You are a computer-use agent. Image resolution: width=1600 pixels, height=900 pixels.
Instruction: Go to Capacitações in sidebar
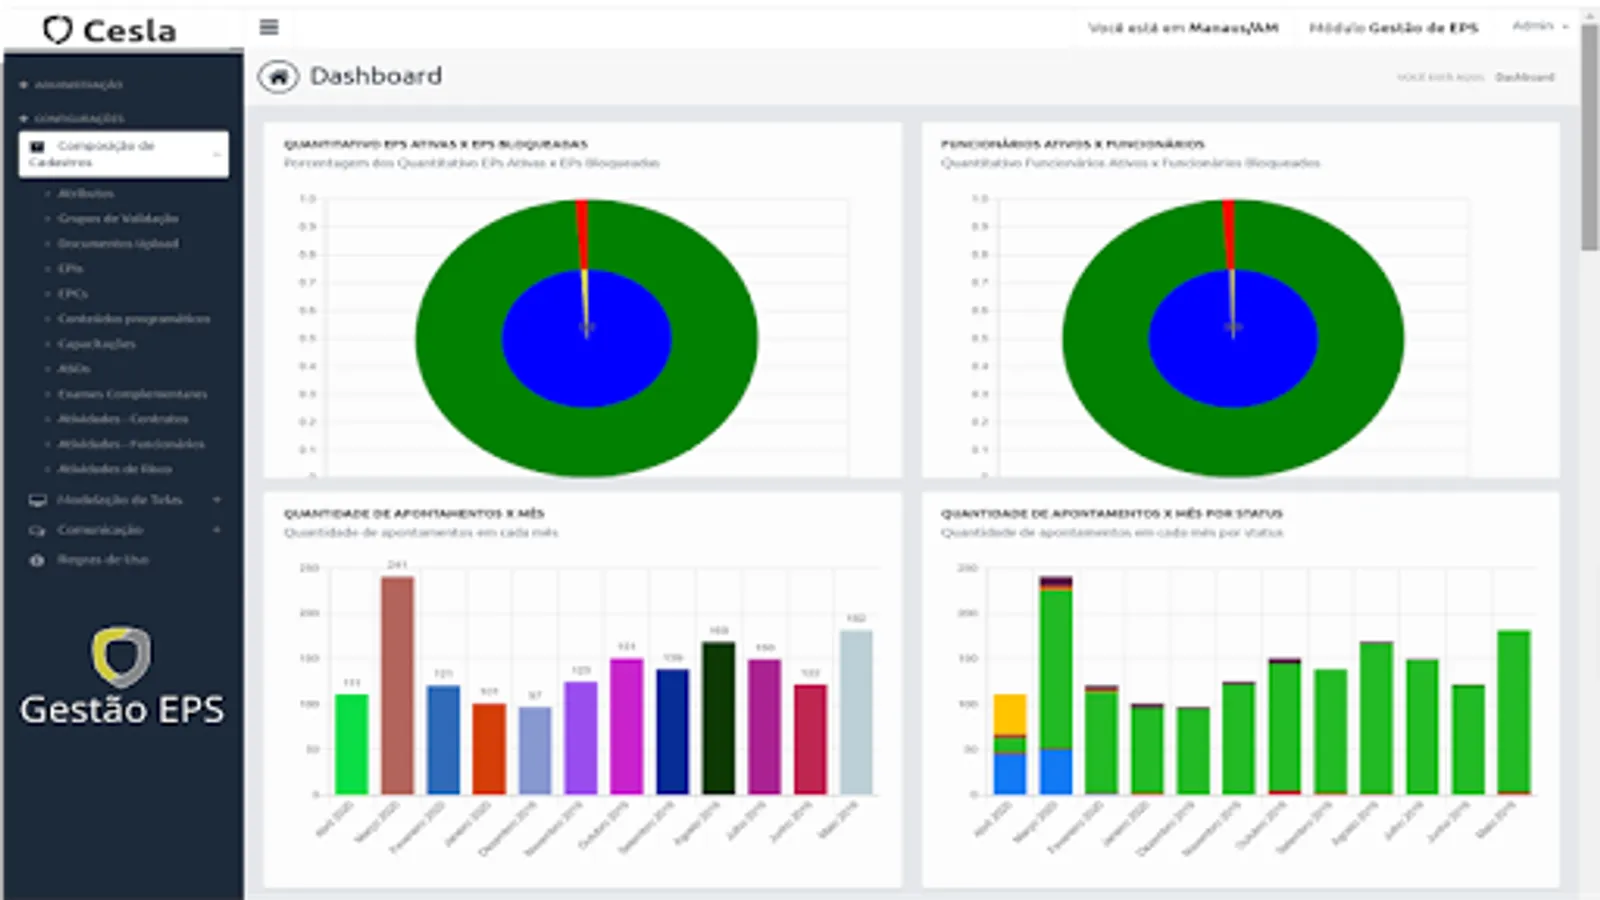pyautogui.click(x=96, y=344)
